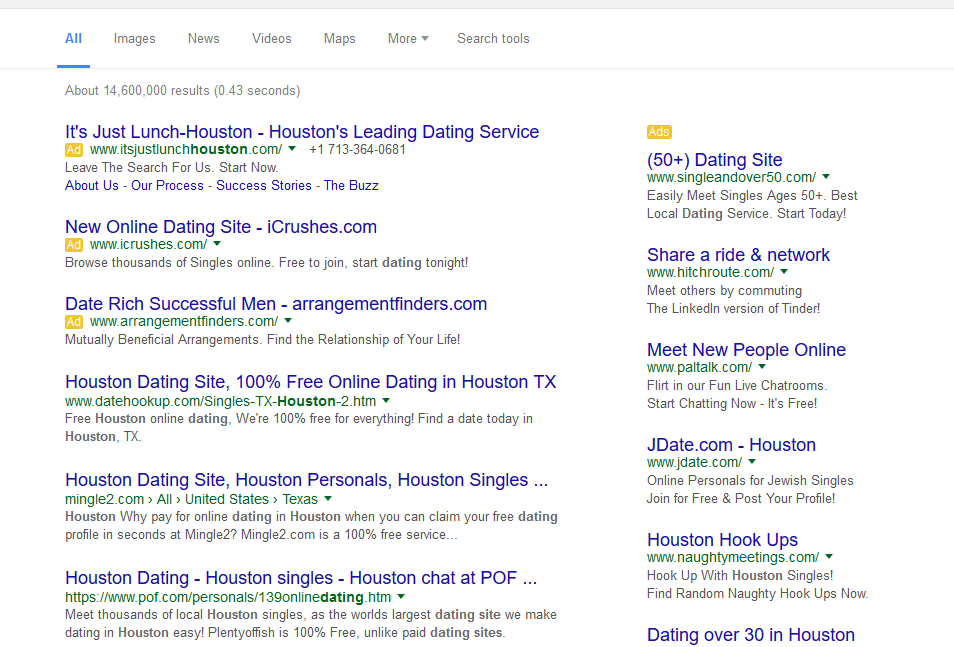This screenshot has width=954, height=647.
Task: Open dropdown arrow next to pof.com URL
Action: tap(401, 597)
